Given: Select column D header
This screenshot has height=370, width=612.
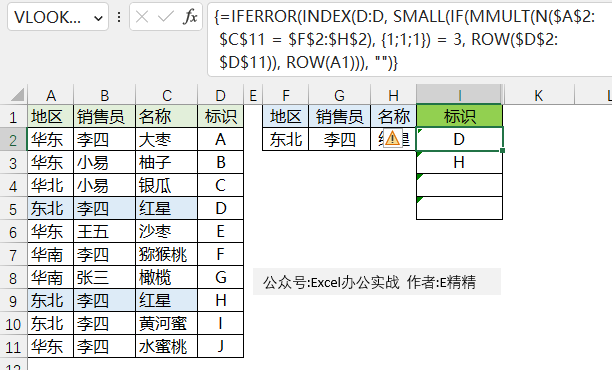Looking at the screenshot, I should click(x=221, y=96).
